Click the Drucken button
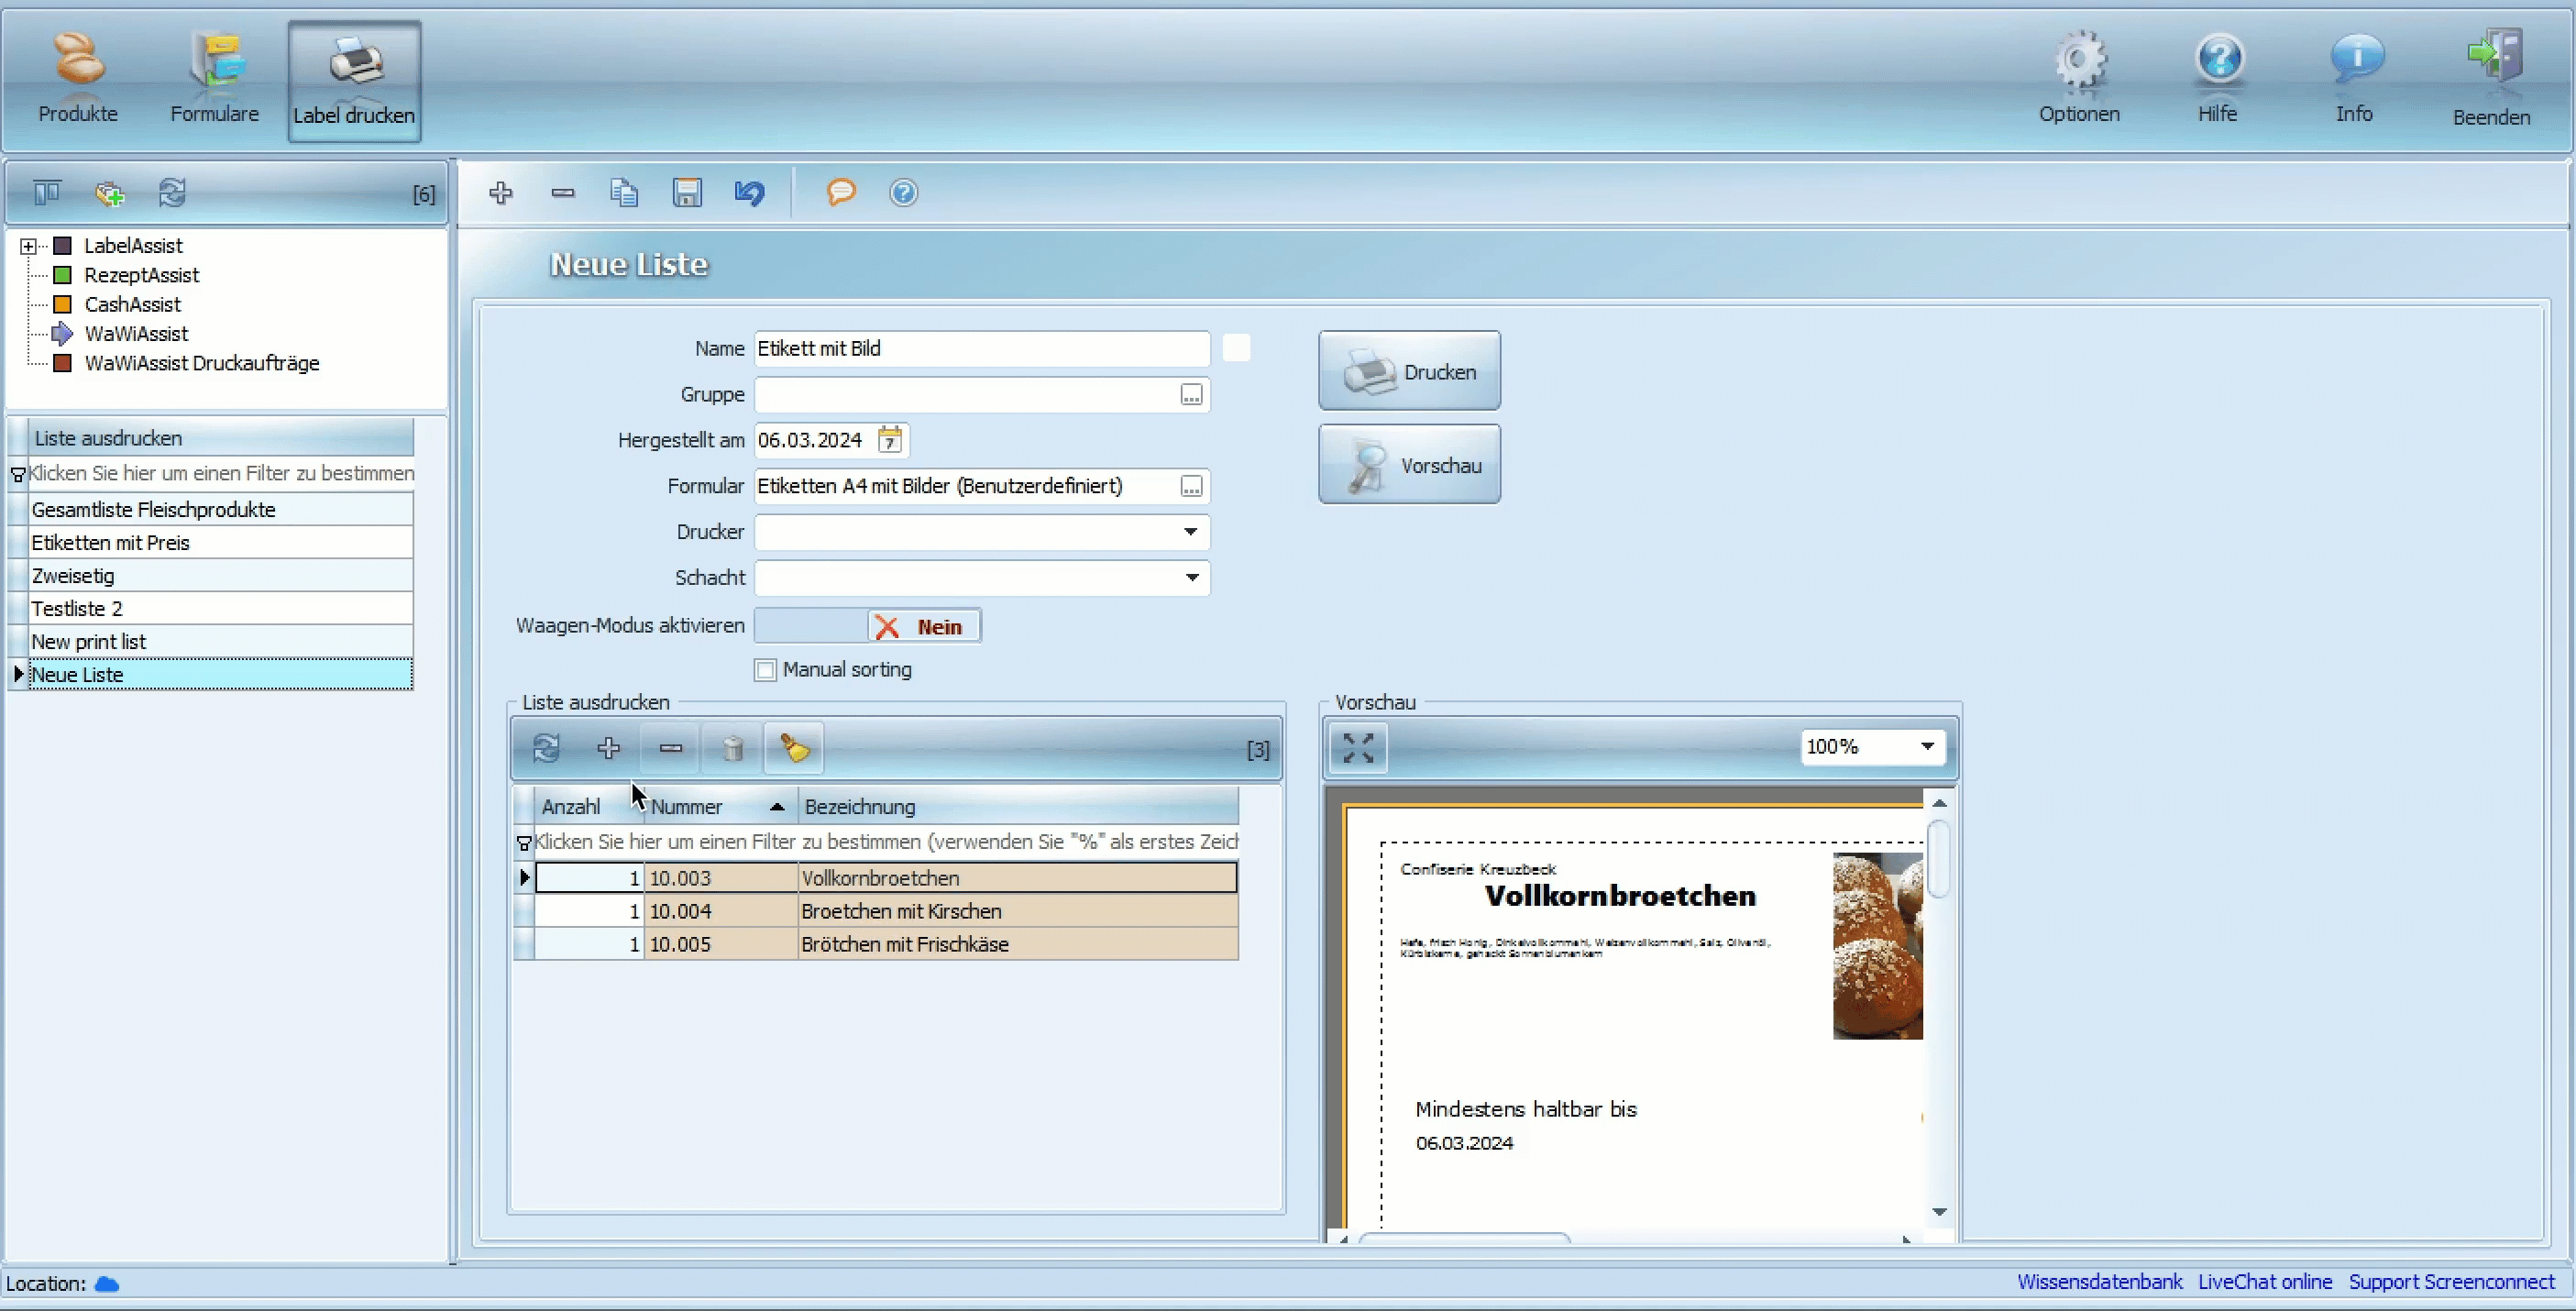 (1409, 371)
